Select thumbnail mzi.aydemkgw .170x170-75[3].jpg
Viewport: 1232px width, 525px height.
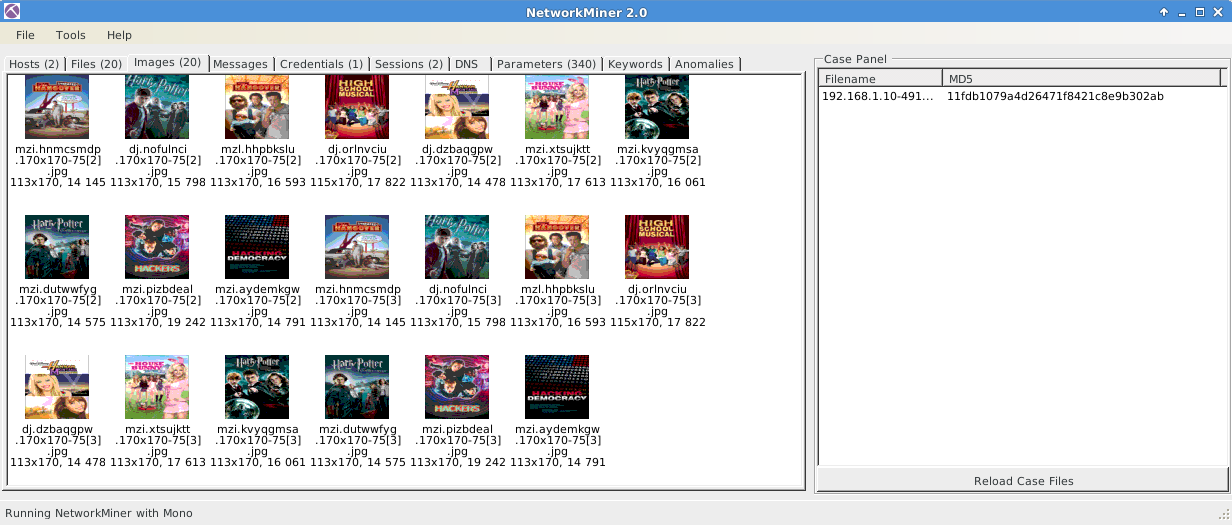tap(557, 387)
